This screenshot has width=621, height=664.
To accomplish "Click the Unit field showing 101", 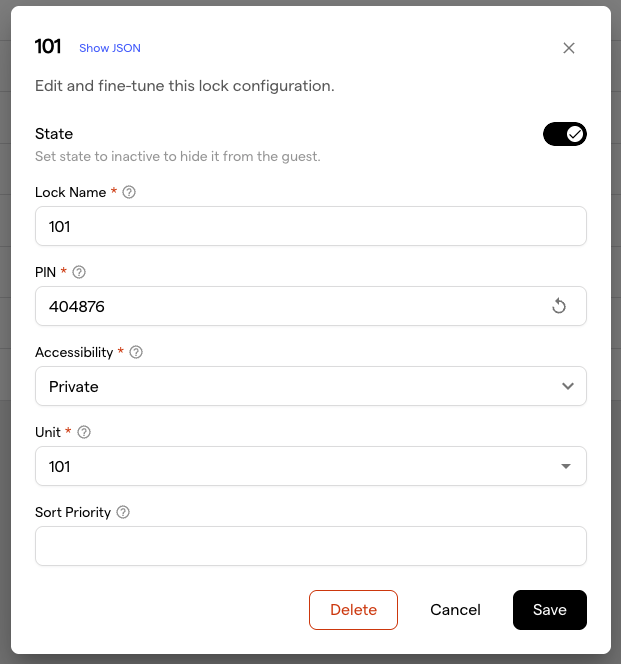I will pyautogui.click(x=290, y=466).
